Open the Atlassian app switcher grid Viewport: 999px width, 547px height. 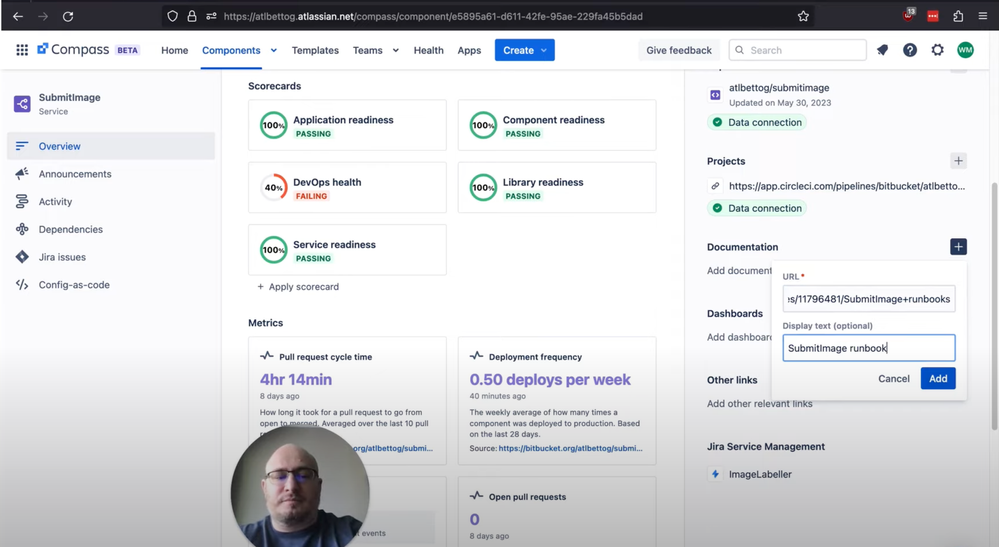tap(22, 50)
